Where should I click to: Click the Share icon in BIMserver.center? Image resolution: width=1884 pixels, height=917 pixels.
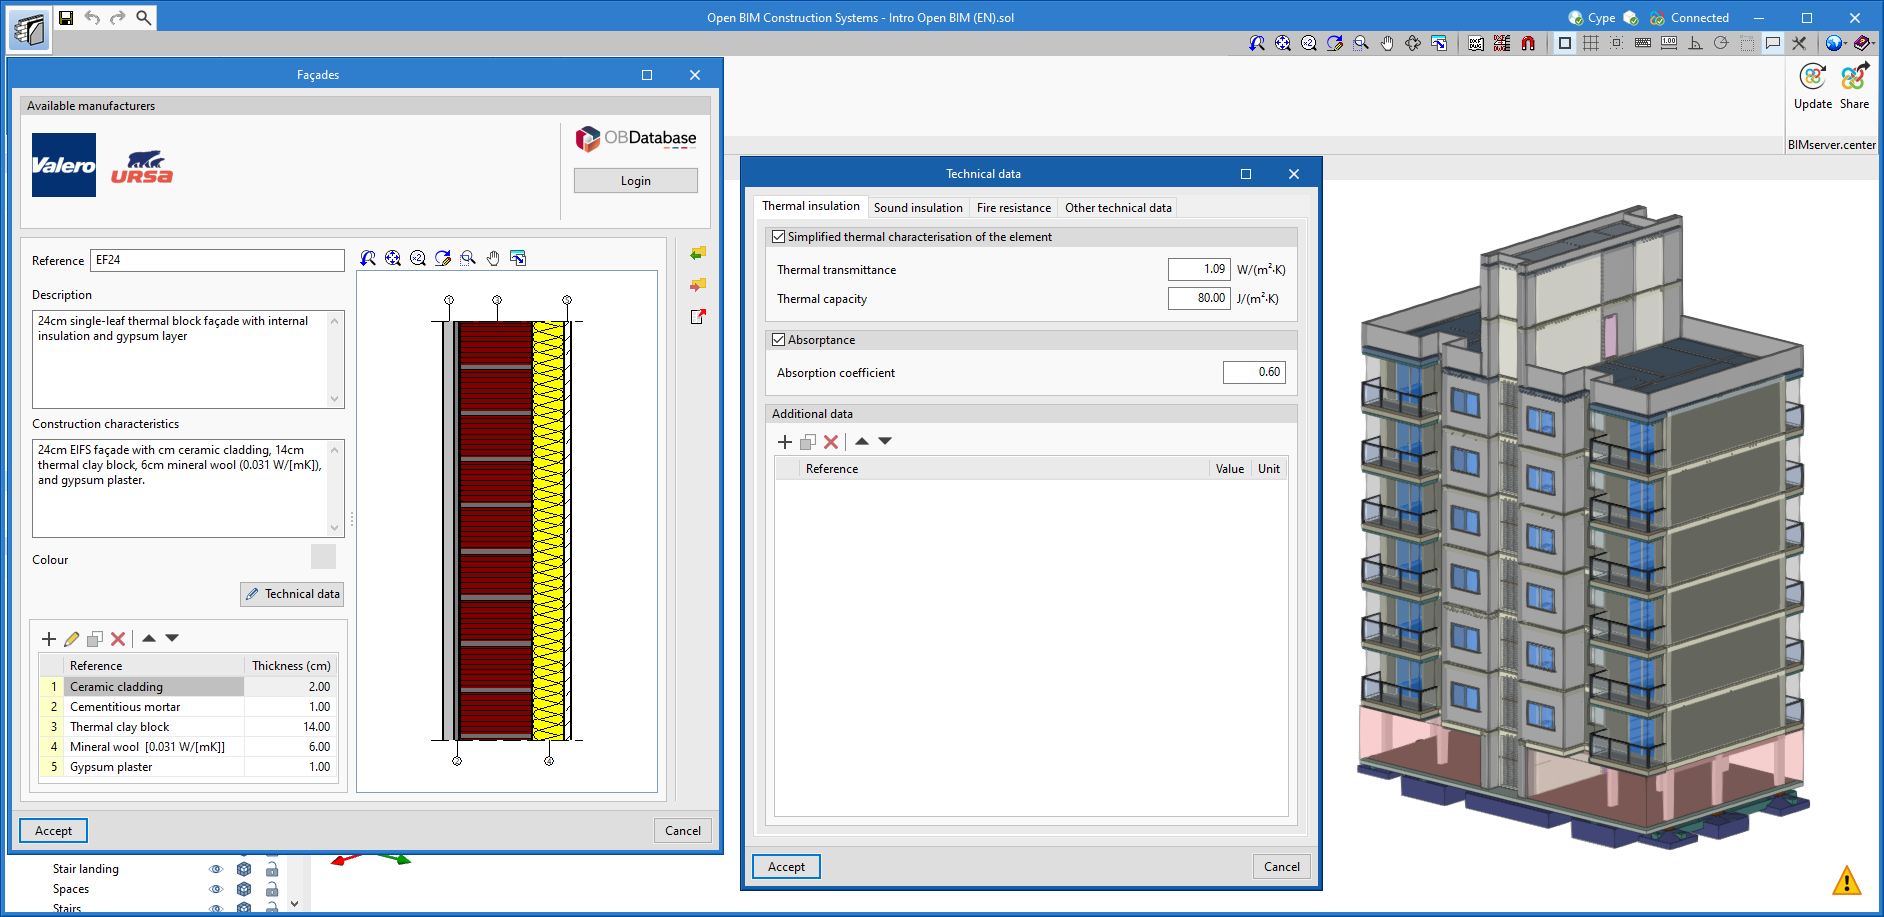(x=1854, y=78)
